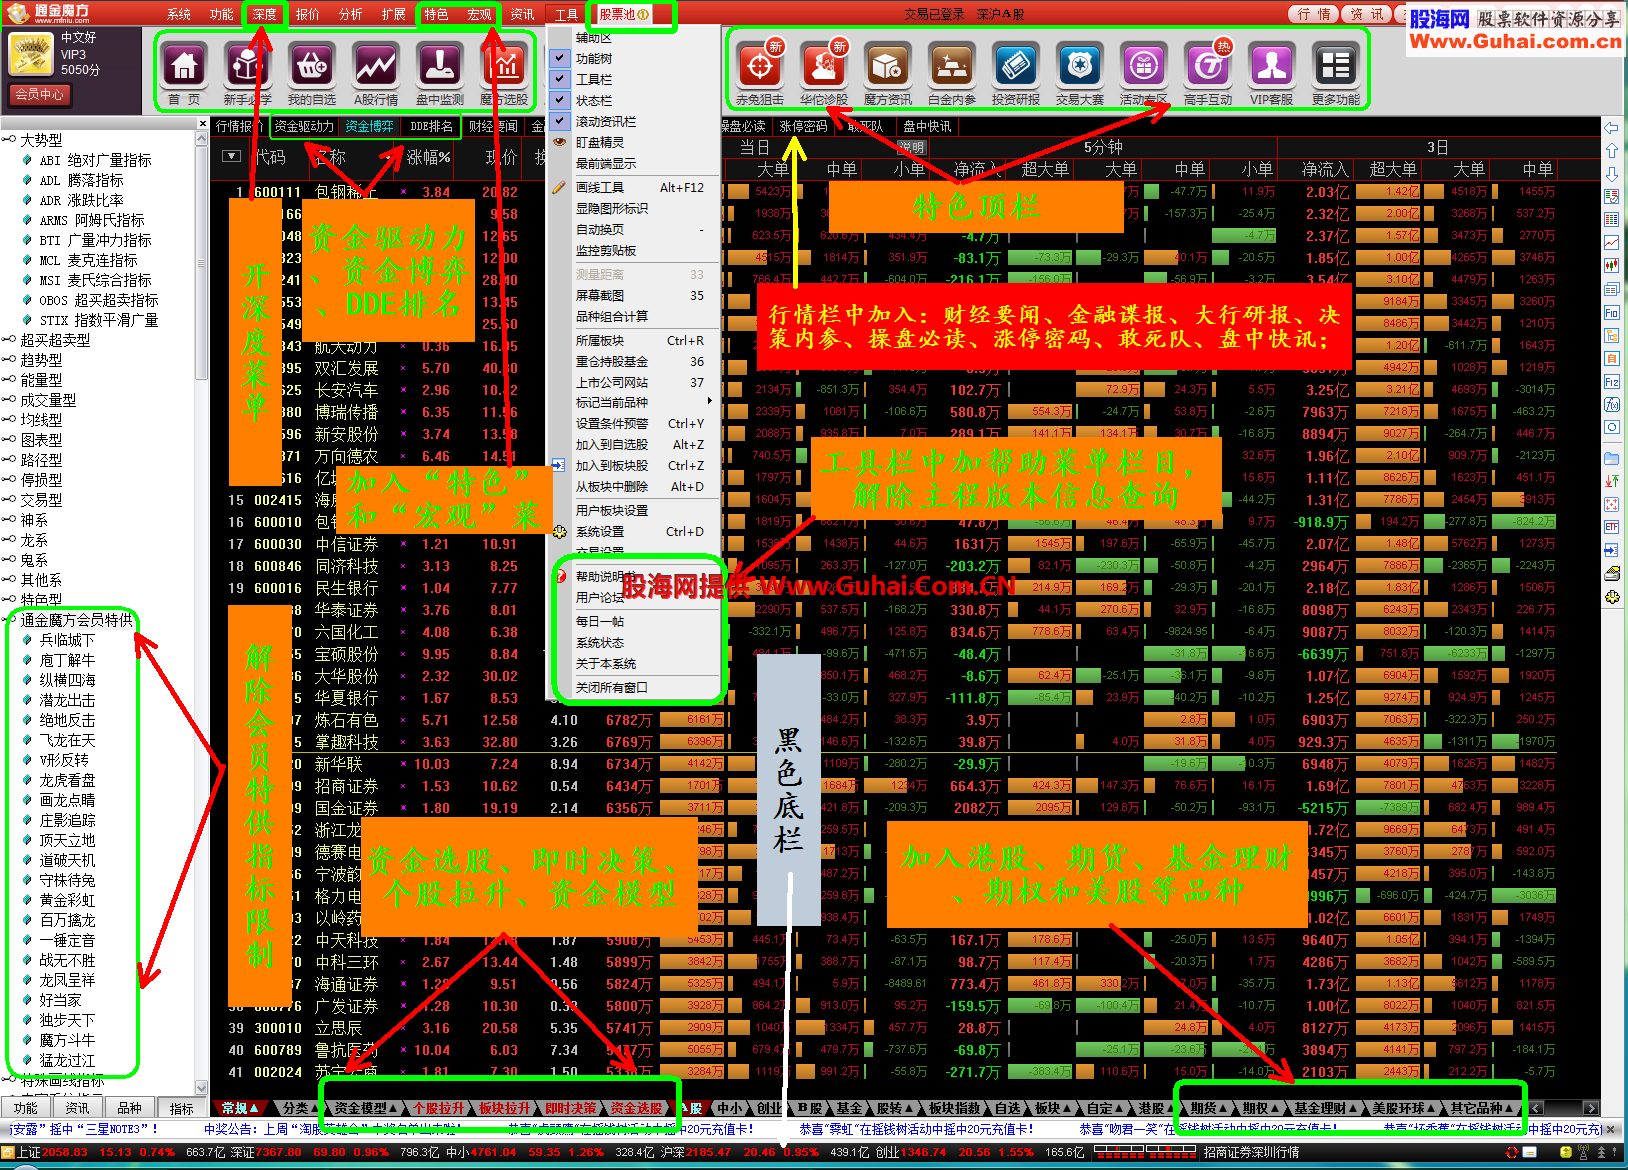This screenshot has width=1628, height=1170.
Task: Collapse 通金魔方会员特供 tree node
Action: point(9,620)
